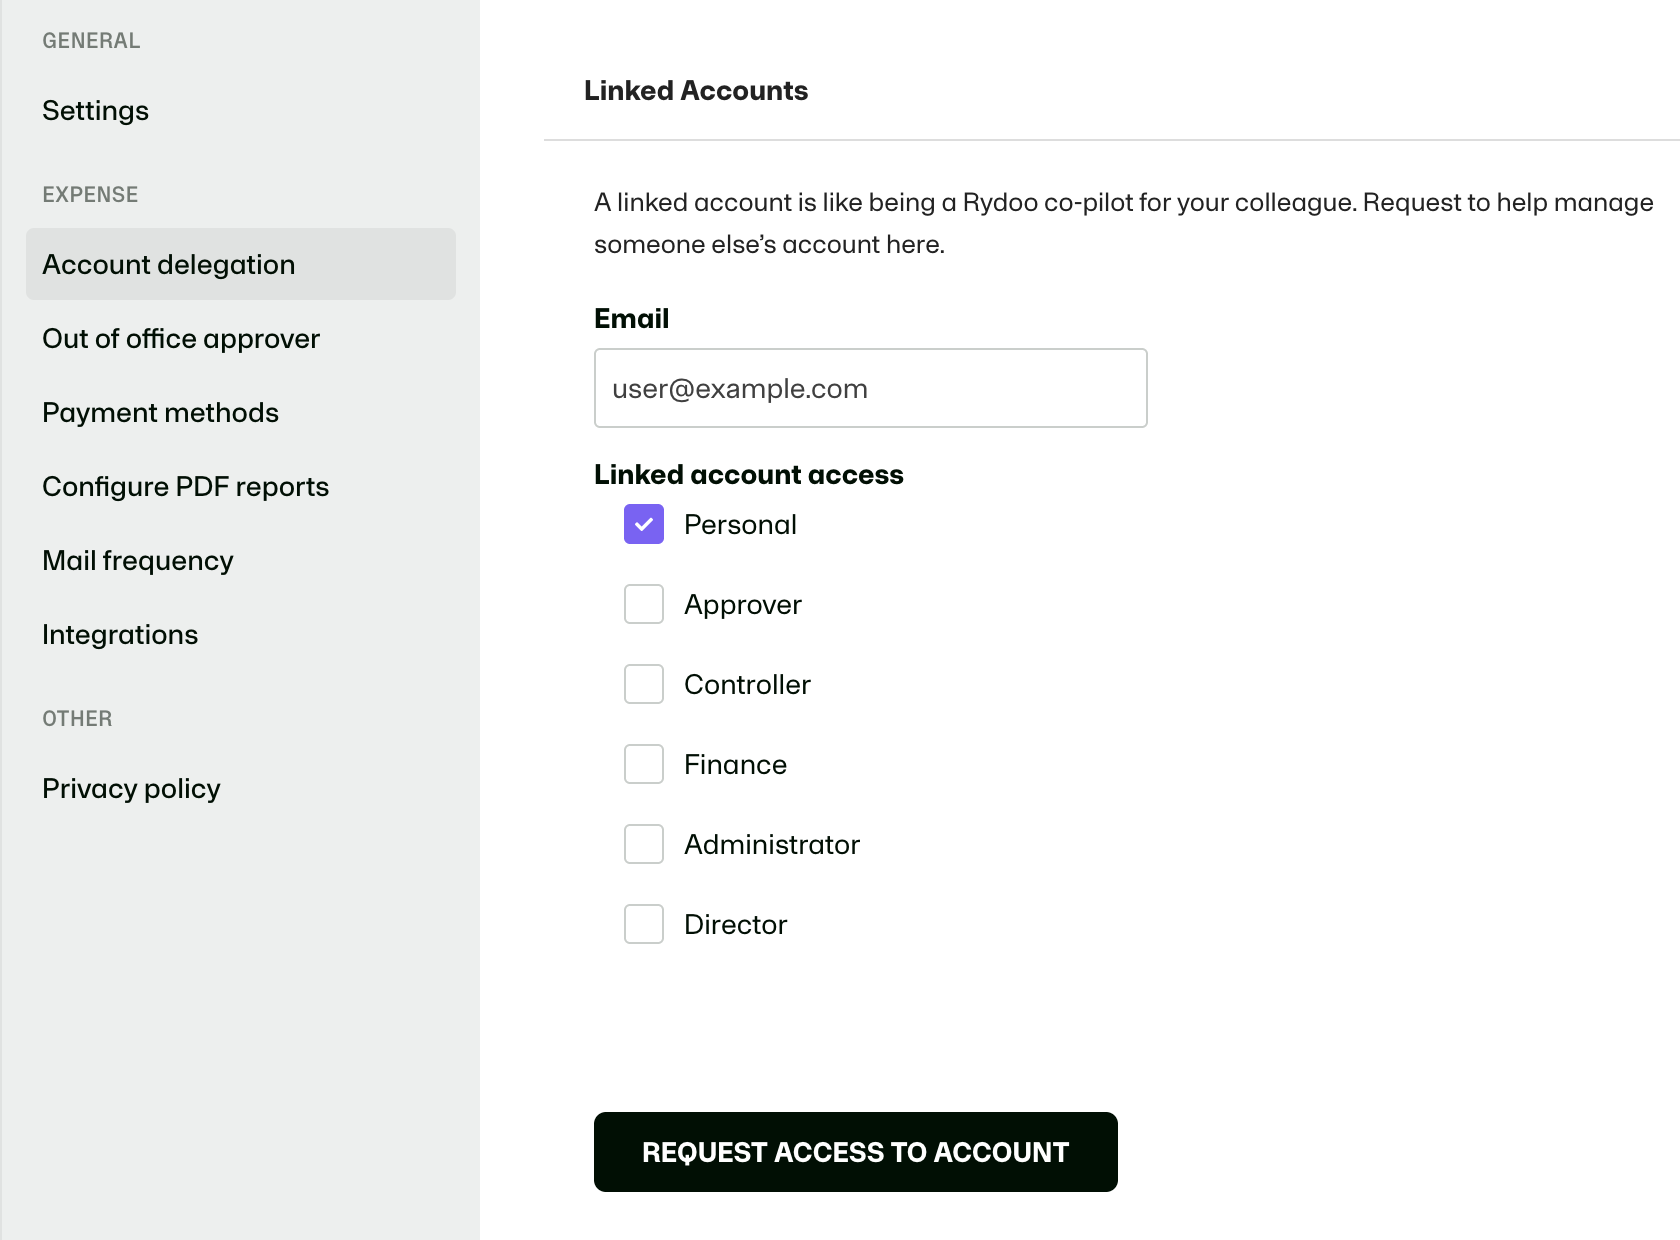Screen dimensions: 1680x1240
Task: Select Account delegation in sidebar
Action: [x=241, y=264]
